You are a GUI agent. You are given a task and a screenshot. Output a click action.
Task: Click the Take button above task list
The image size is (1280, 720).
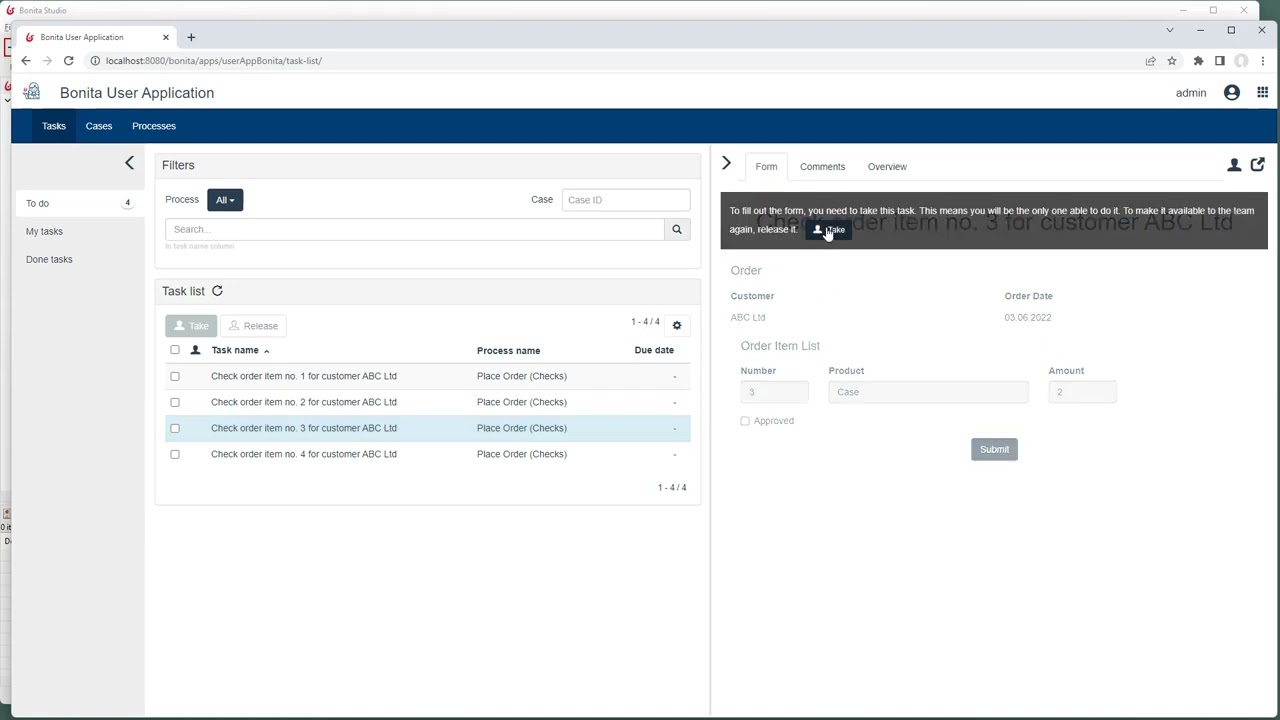[191, 326]
